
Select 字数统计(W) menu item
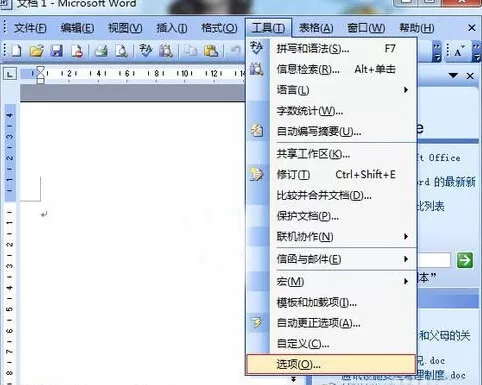point(331,111)
